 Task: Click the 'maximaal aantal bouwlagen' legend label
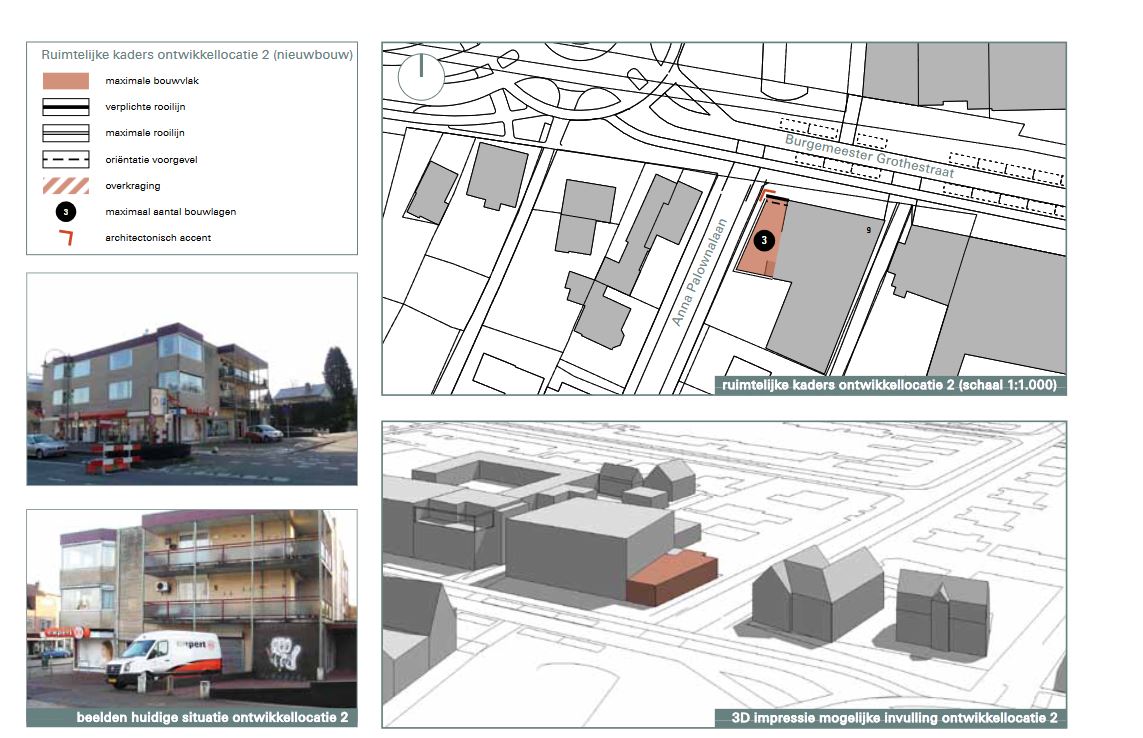171,211
